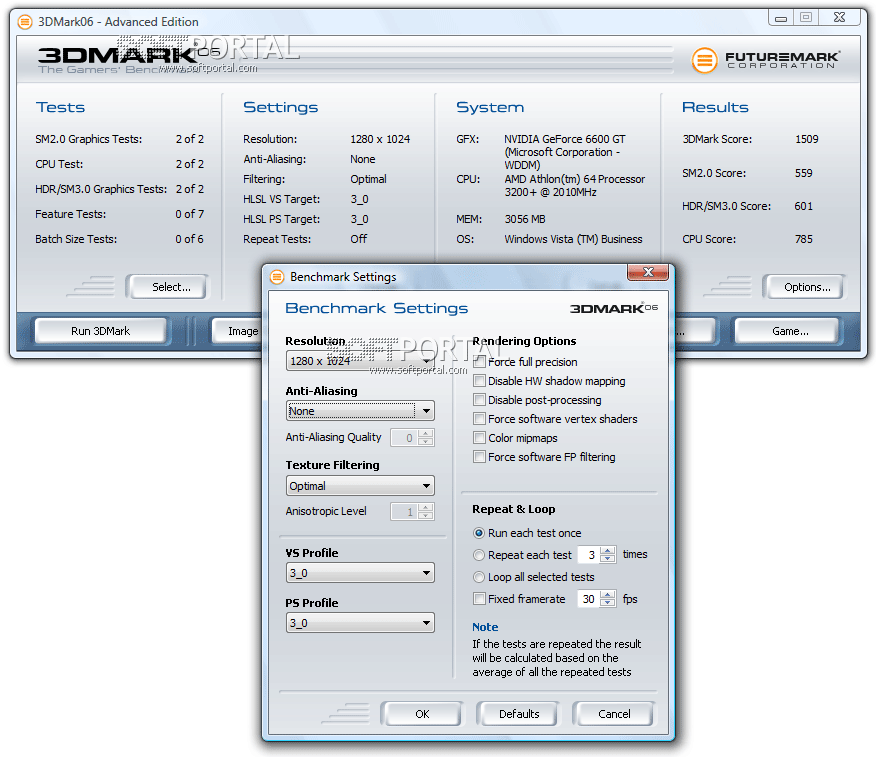Click the NVIDIA GeForce 6600 GT text
The height and width of the screenshot is (757, 876).
pos(565,139)
